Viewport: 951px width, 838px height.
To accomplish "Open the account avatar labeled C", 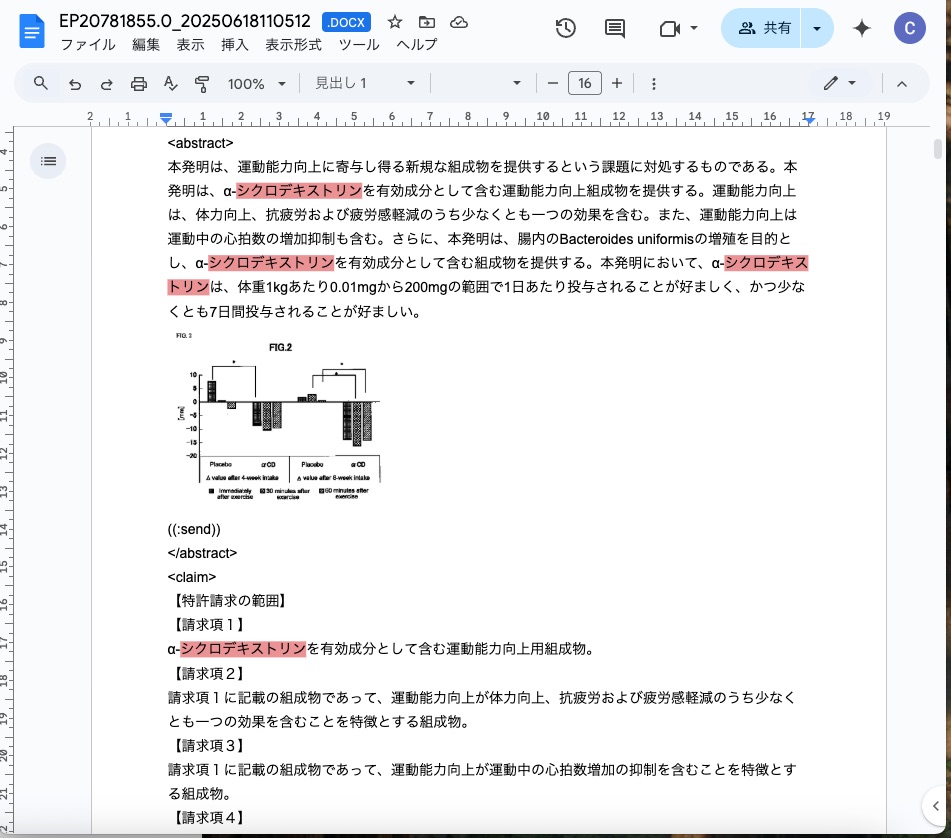I will (909, 28).
